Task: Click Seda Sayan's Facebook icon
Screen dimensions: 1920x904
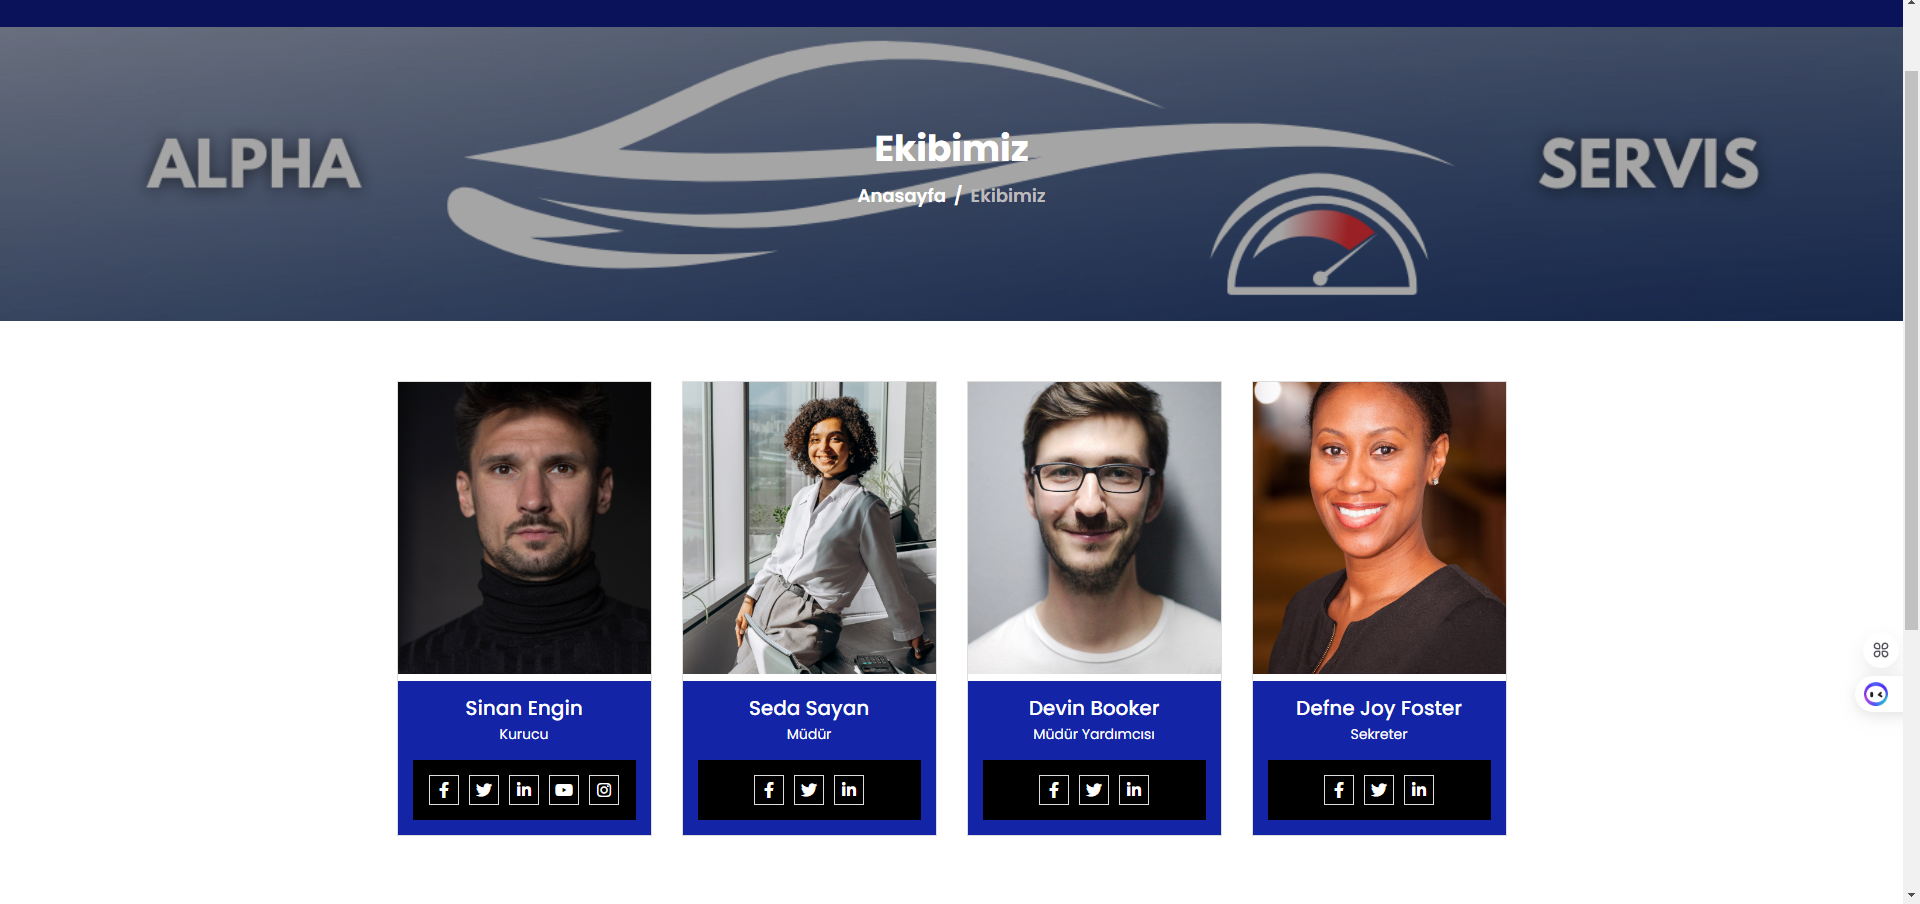Action: (769, 790)
